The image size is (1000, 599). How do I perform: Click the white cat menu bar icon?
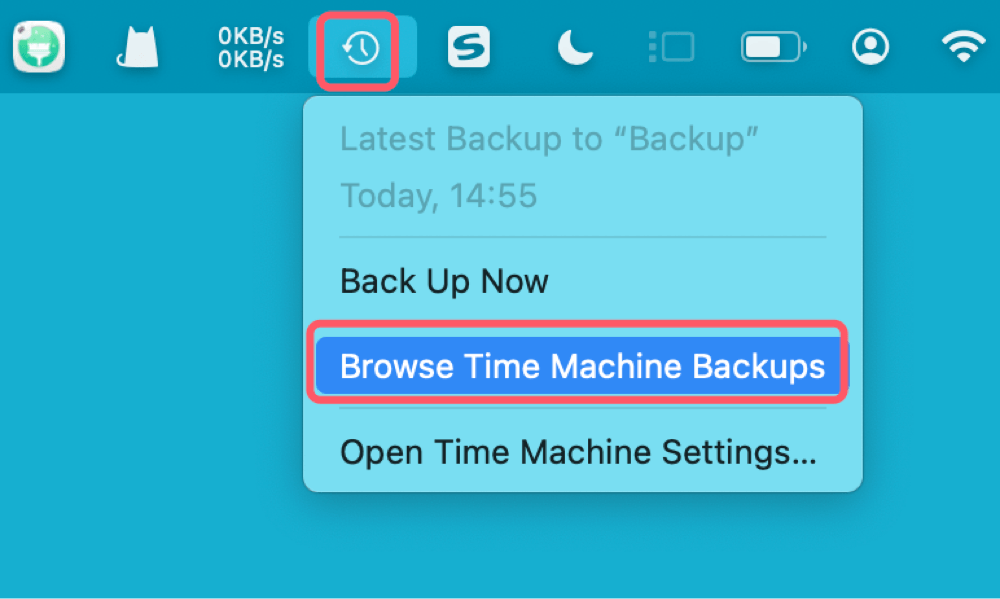pos(137,45)
